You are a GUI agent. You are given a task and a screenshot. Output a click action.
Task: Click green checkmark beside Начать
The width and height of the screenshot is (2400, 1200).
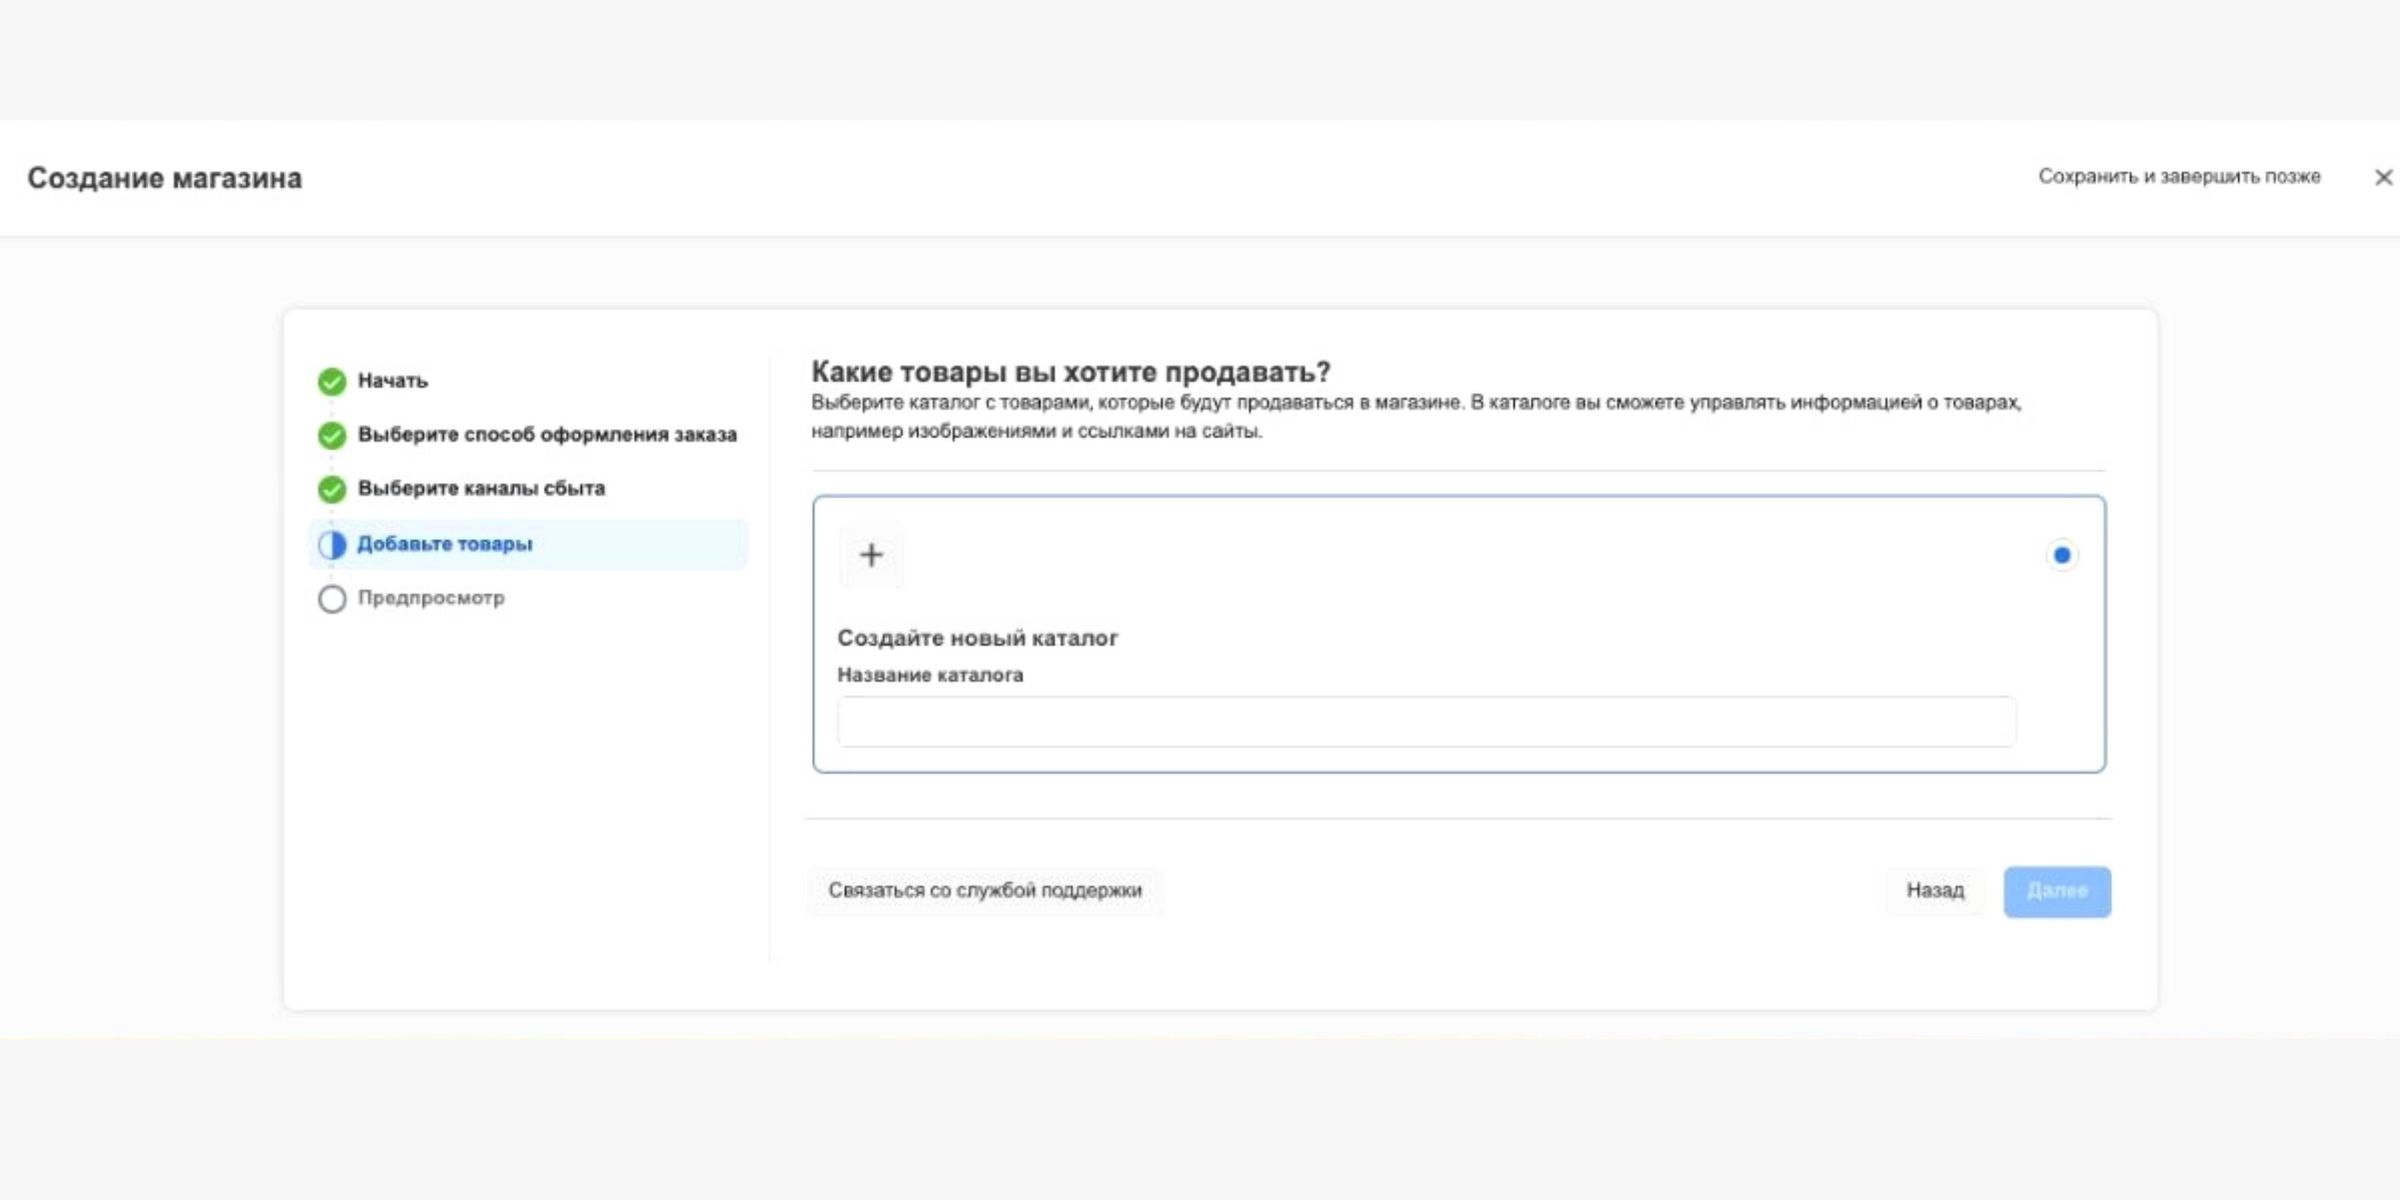332,381
